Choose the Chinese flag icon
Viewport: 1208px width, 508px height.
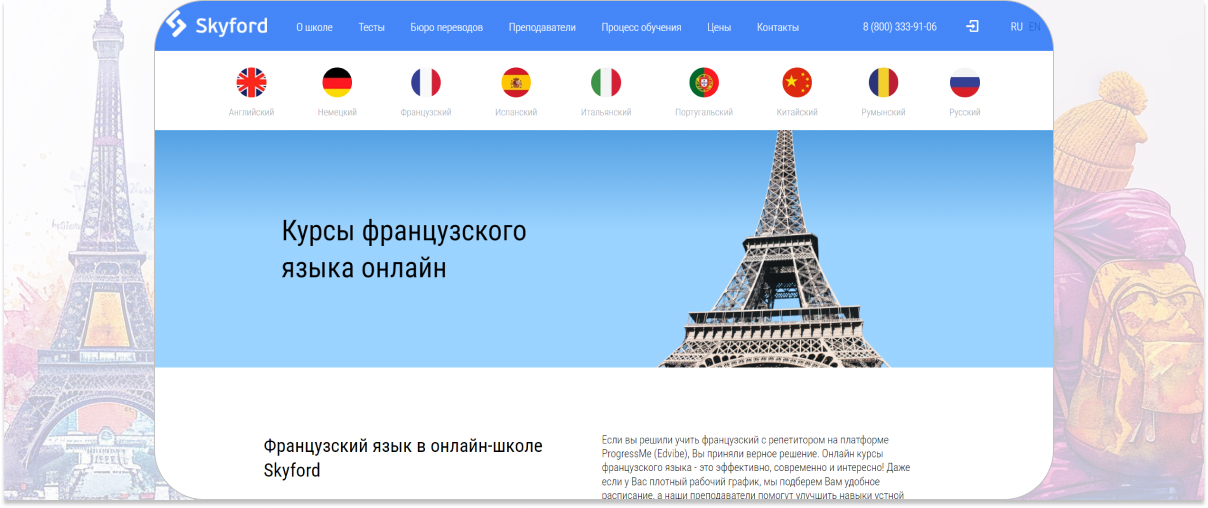pyautogui.click(x=797, y=83)
